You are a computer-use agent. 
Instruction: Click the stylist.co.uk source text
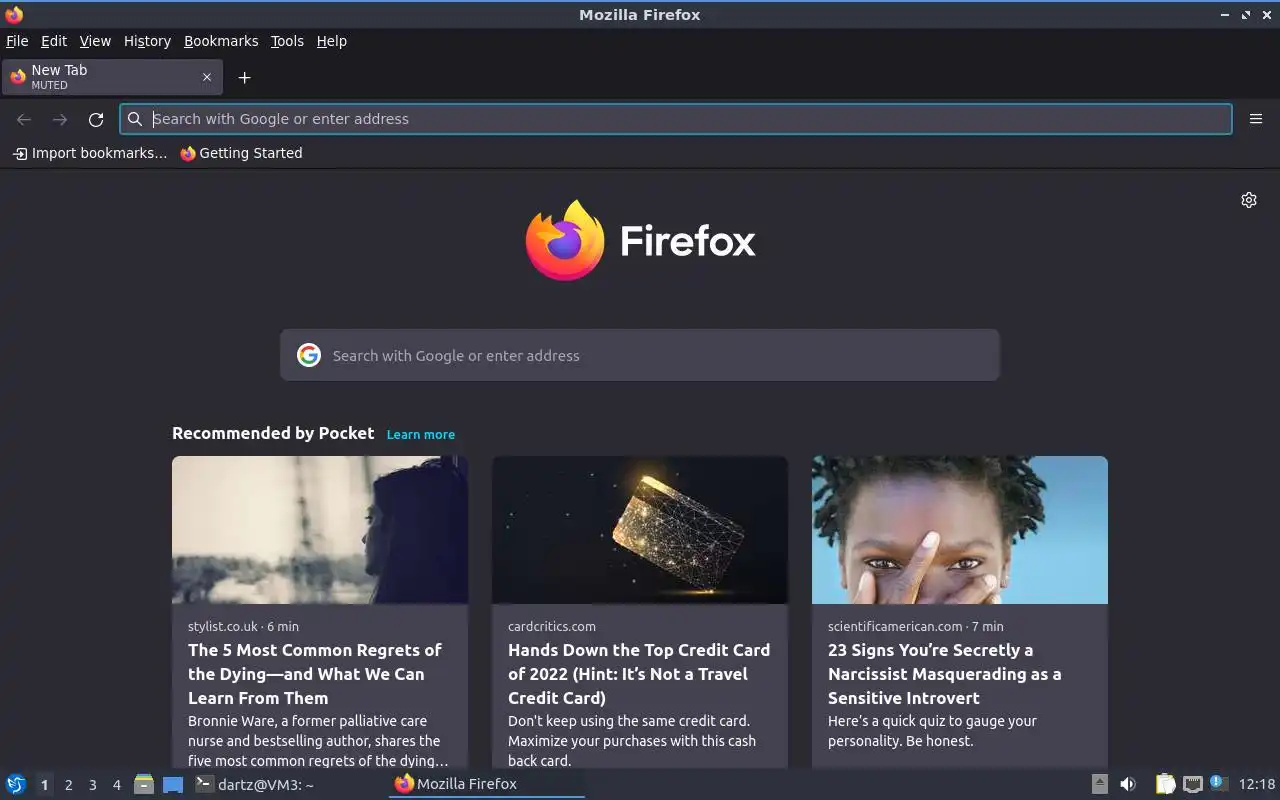(223, 626)
